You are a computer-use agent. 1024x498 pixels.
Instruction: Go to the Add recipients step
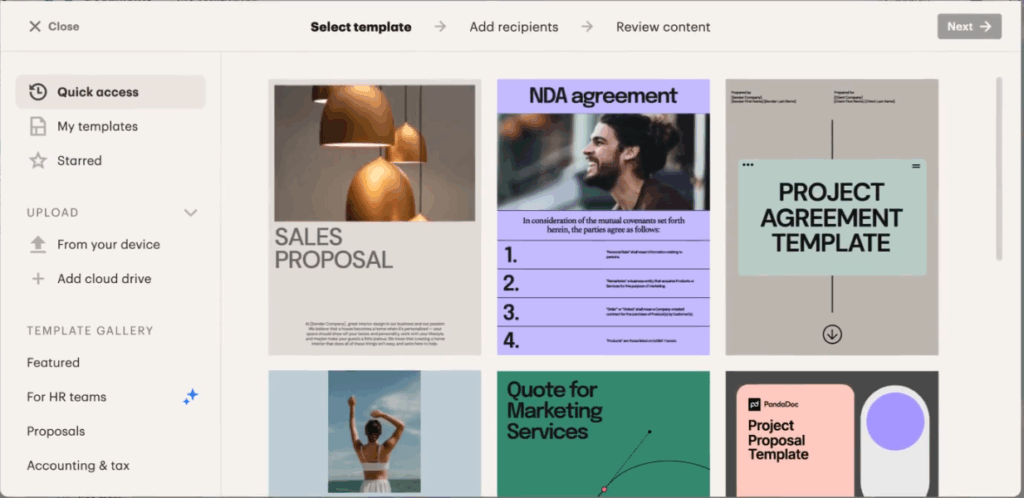pyautogui.click(x=514, y=27)
